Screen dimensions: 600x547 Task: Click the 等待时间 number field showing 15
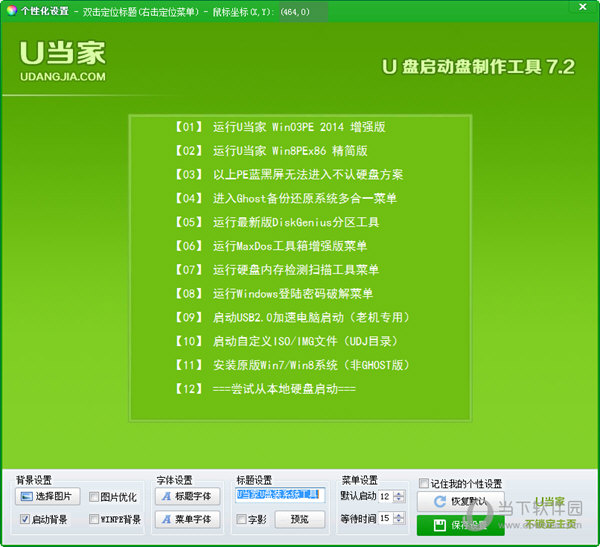[386, 518]
